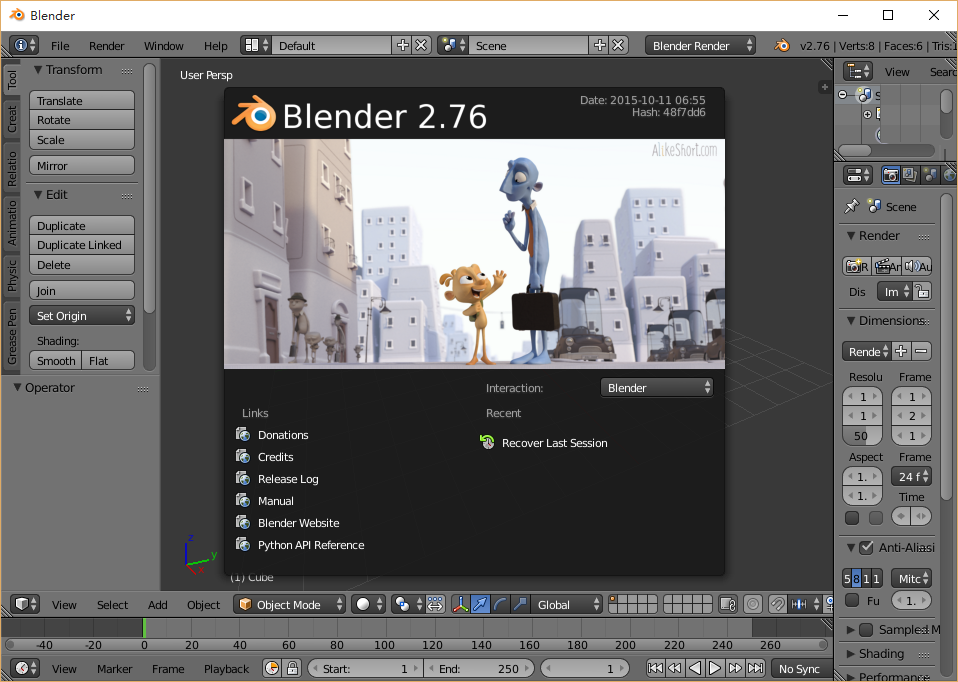Switch to the Grease Pencil side tab
958x682 pixels.
12,336
